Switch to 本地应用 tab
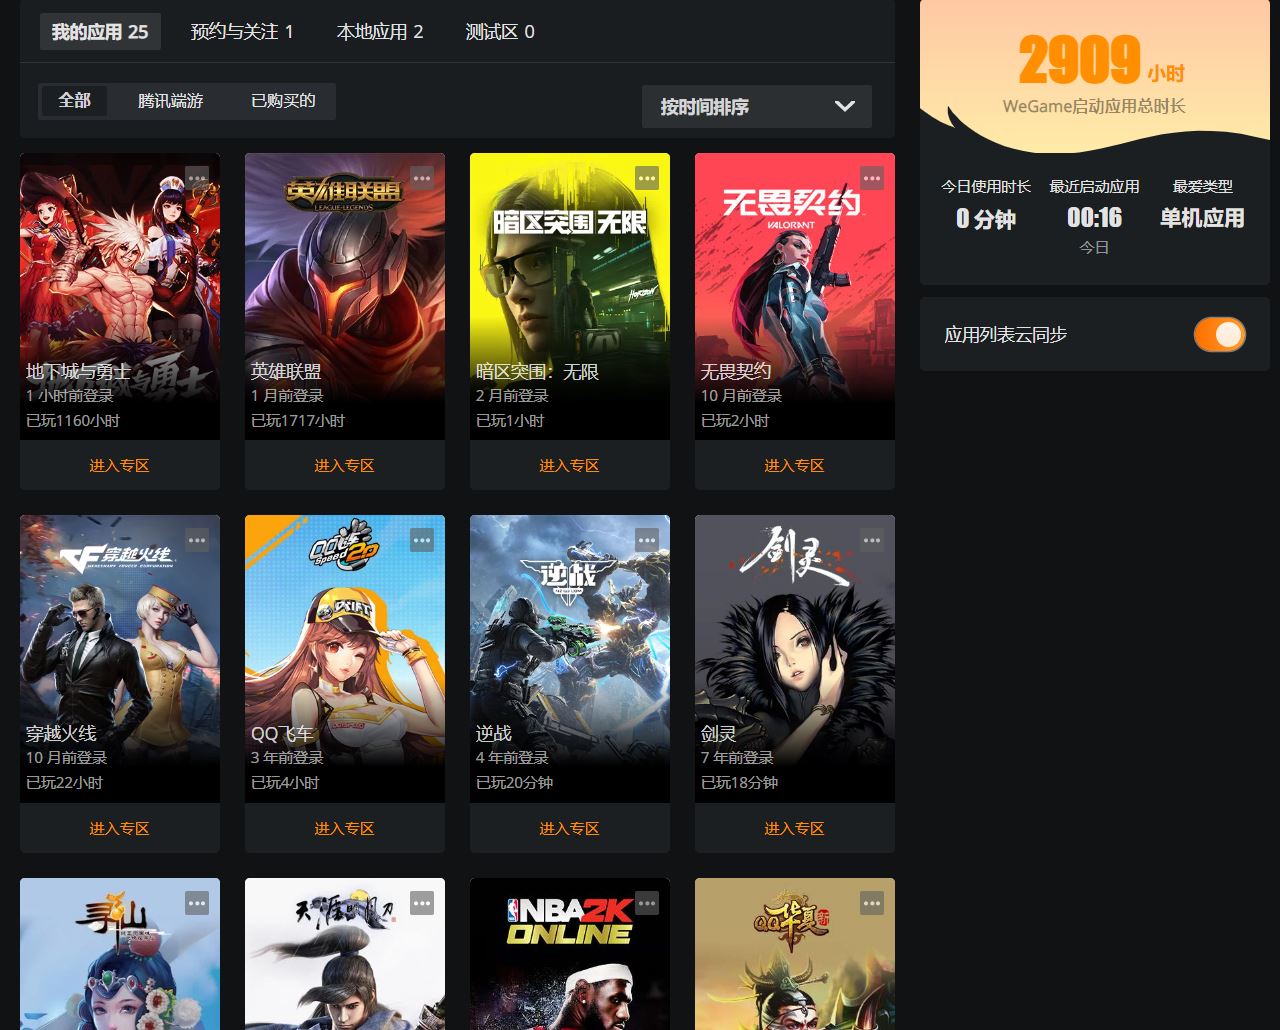 point(380,32)
